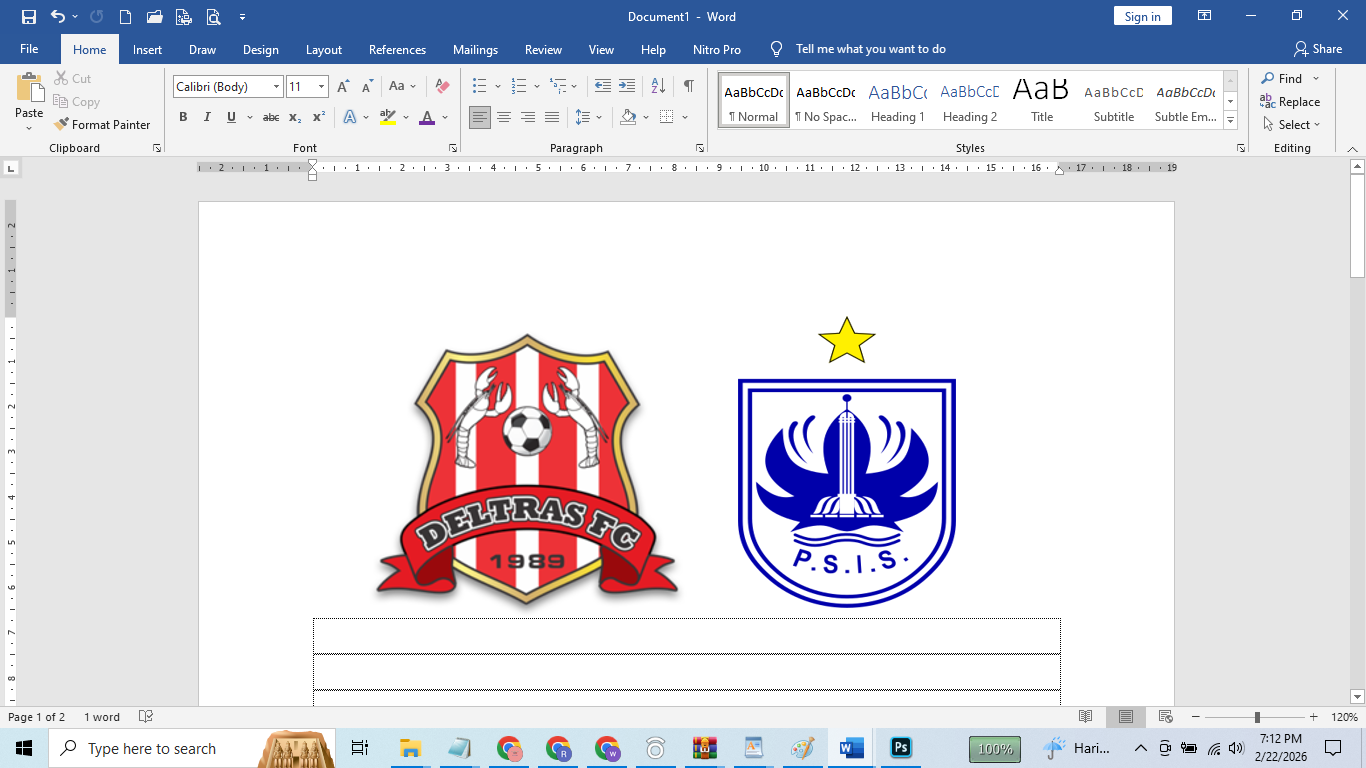Viewport: 1366px width, 768px height.
Task: Open the File tab
Action: (29, 49)
